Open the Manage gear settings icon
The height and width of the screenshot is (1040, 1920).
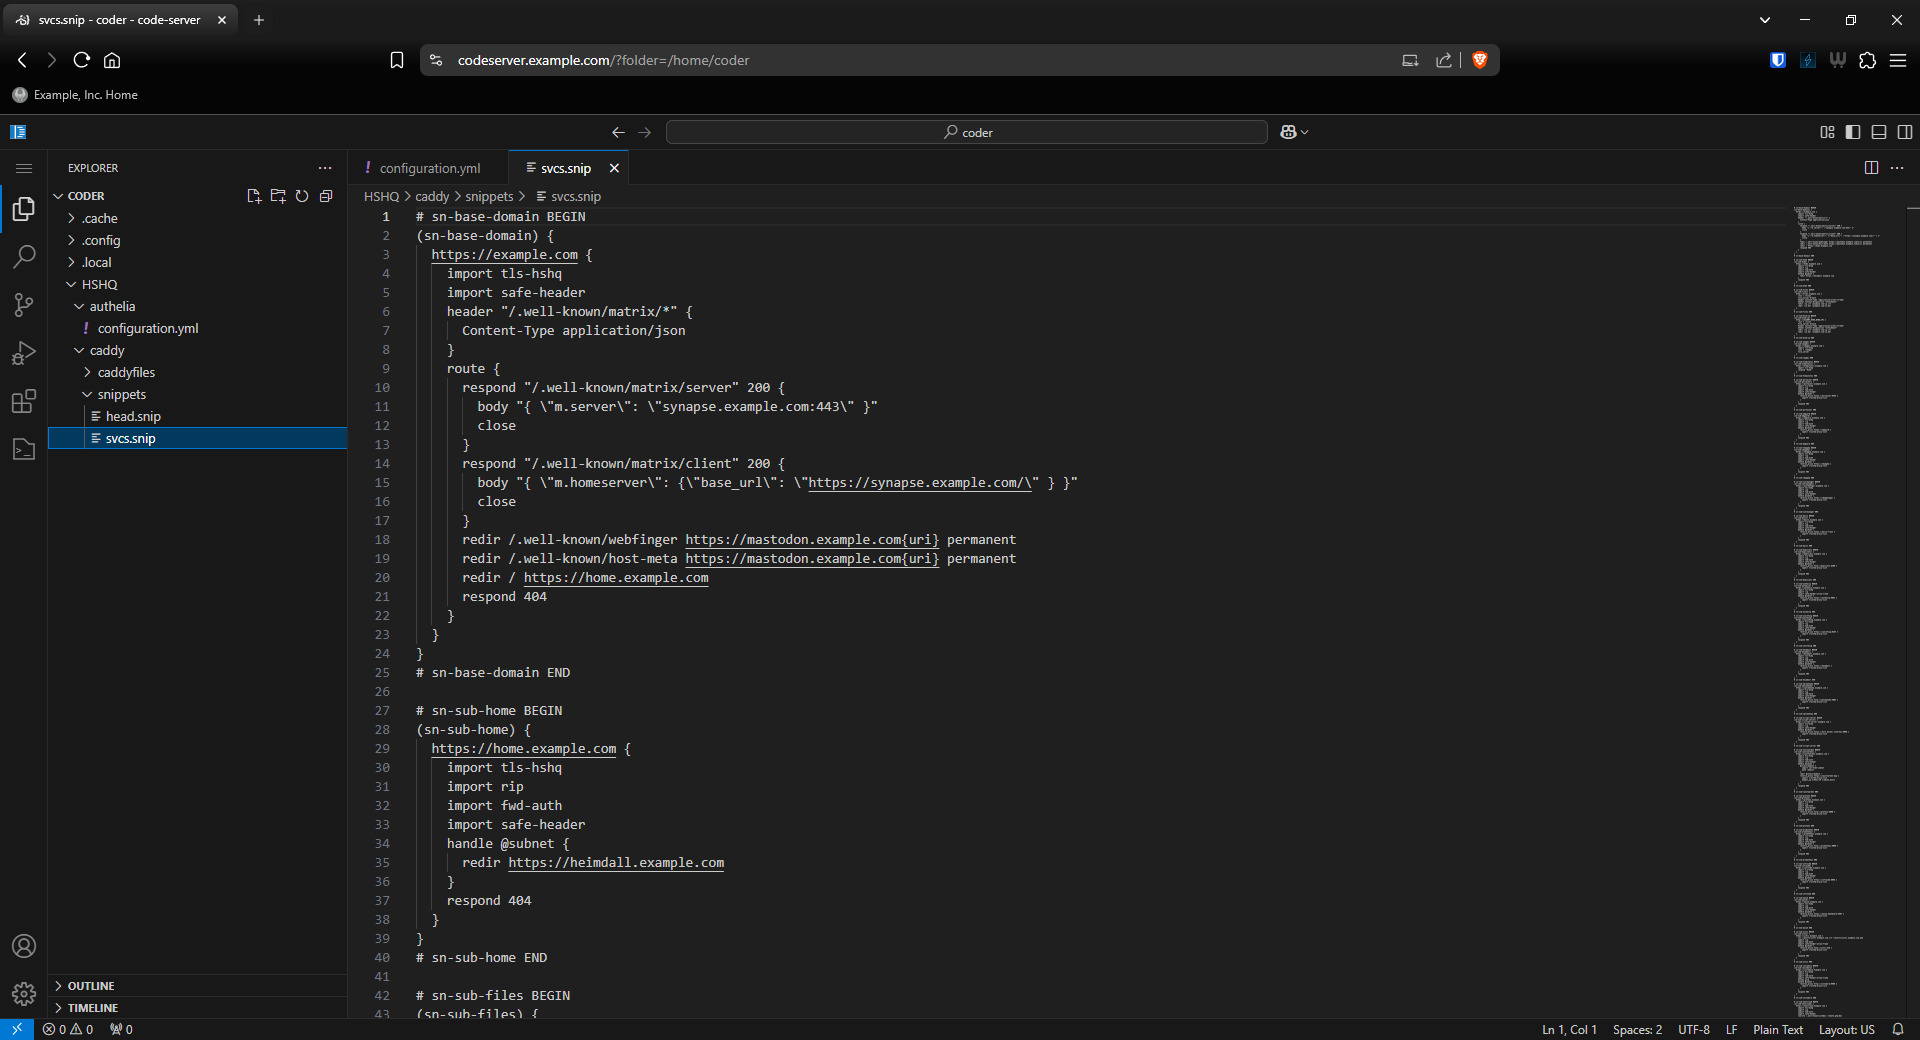pos(24,993)
